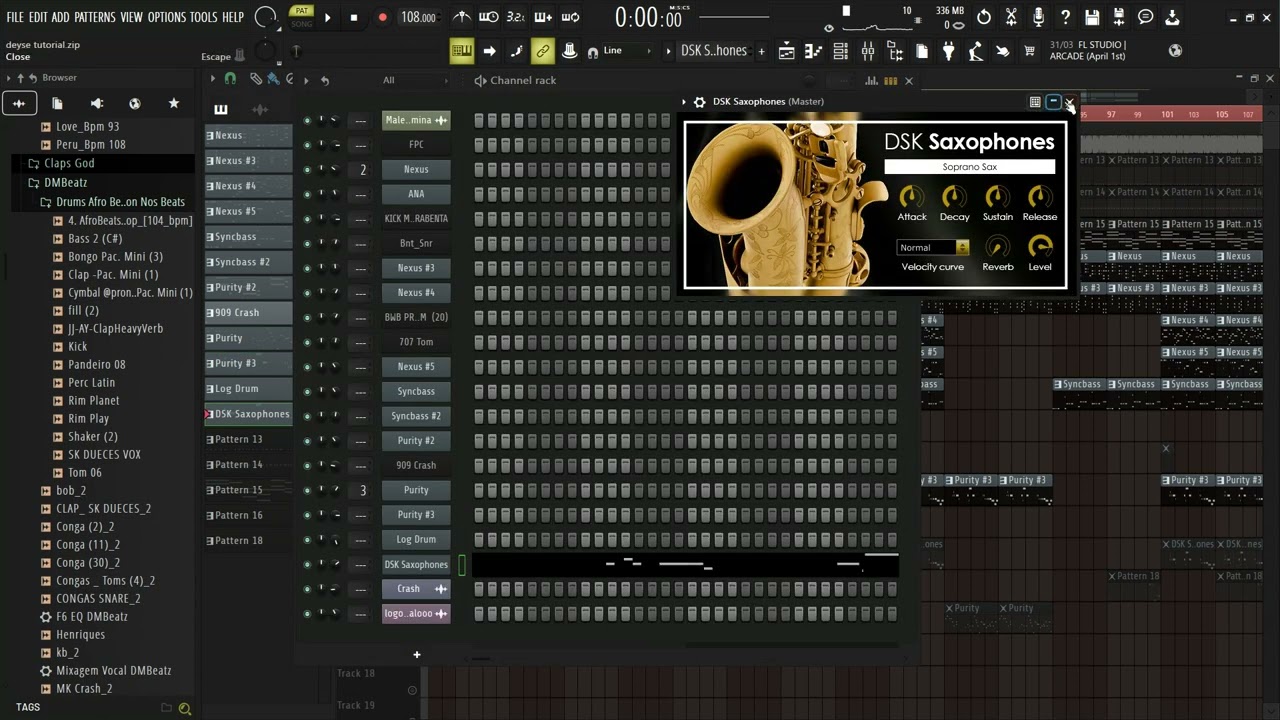Image resolution: width=1280 pixels, height=720 pixels.
Task: Select Pandeiro 08 sample in browser
Action: [97, 364]
